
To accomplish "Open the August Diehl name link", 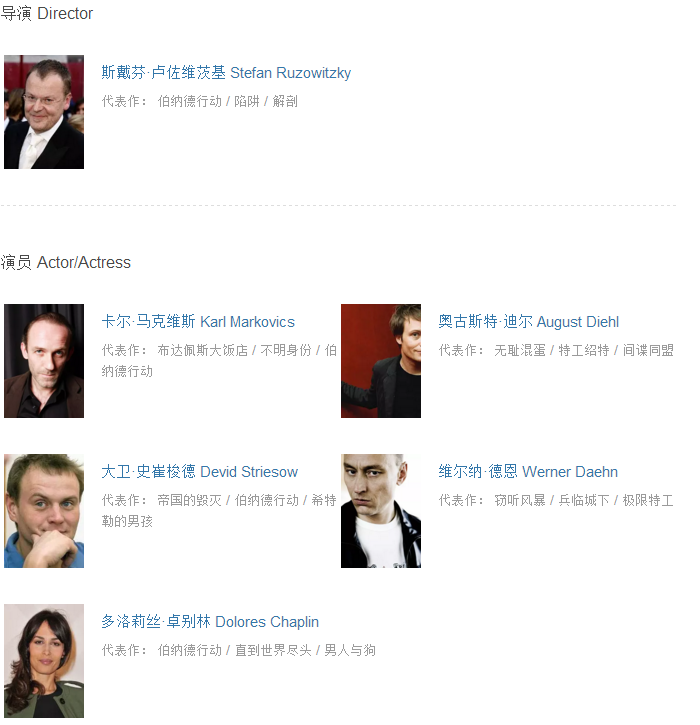I will [528, 321].
